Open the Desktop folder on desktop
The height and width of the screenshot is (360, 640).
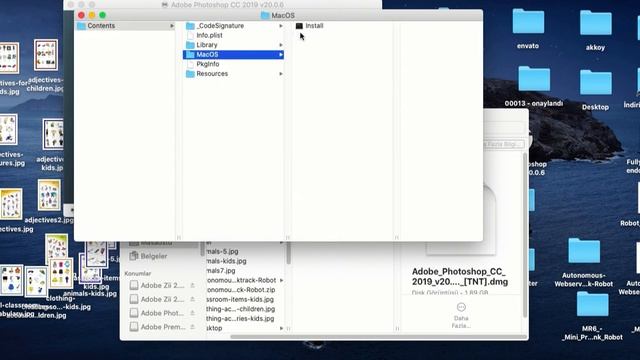(x=596, y=82)
